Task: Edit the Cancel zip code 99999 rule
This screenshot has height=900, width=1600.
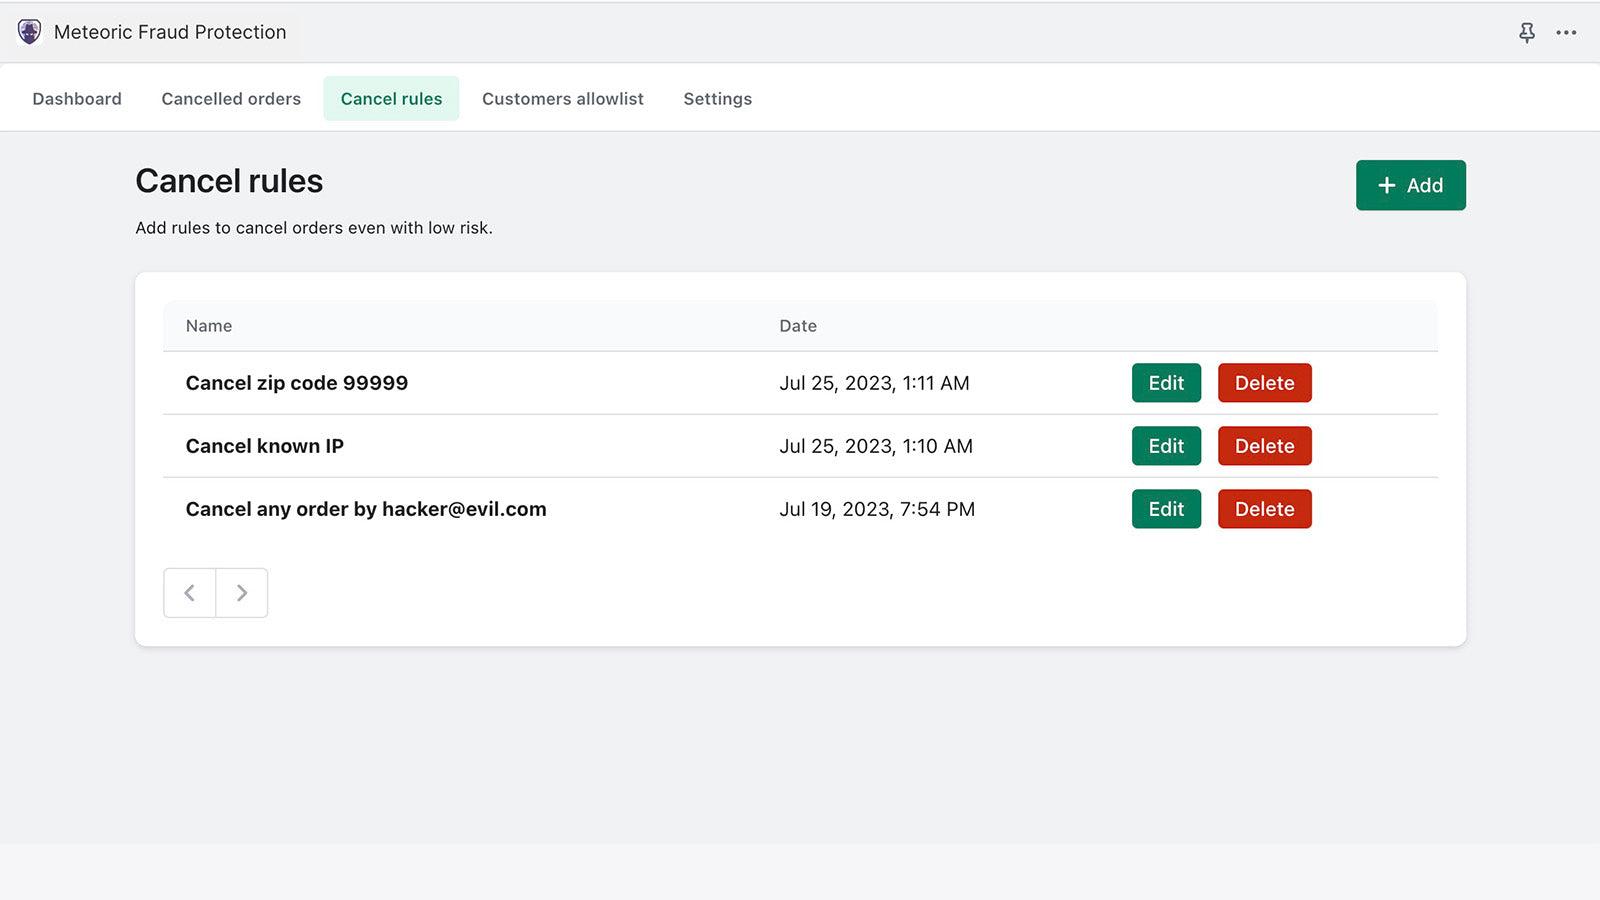Action: coord(1166,383)
